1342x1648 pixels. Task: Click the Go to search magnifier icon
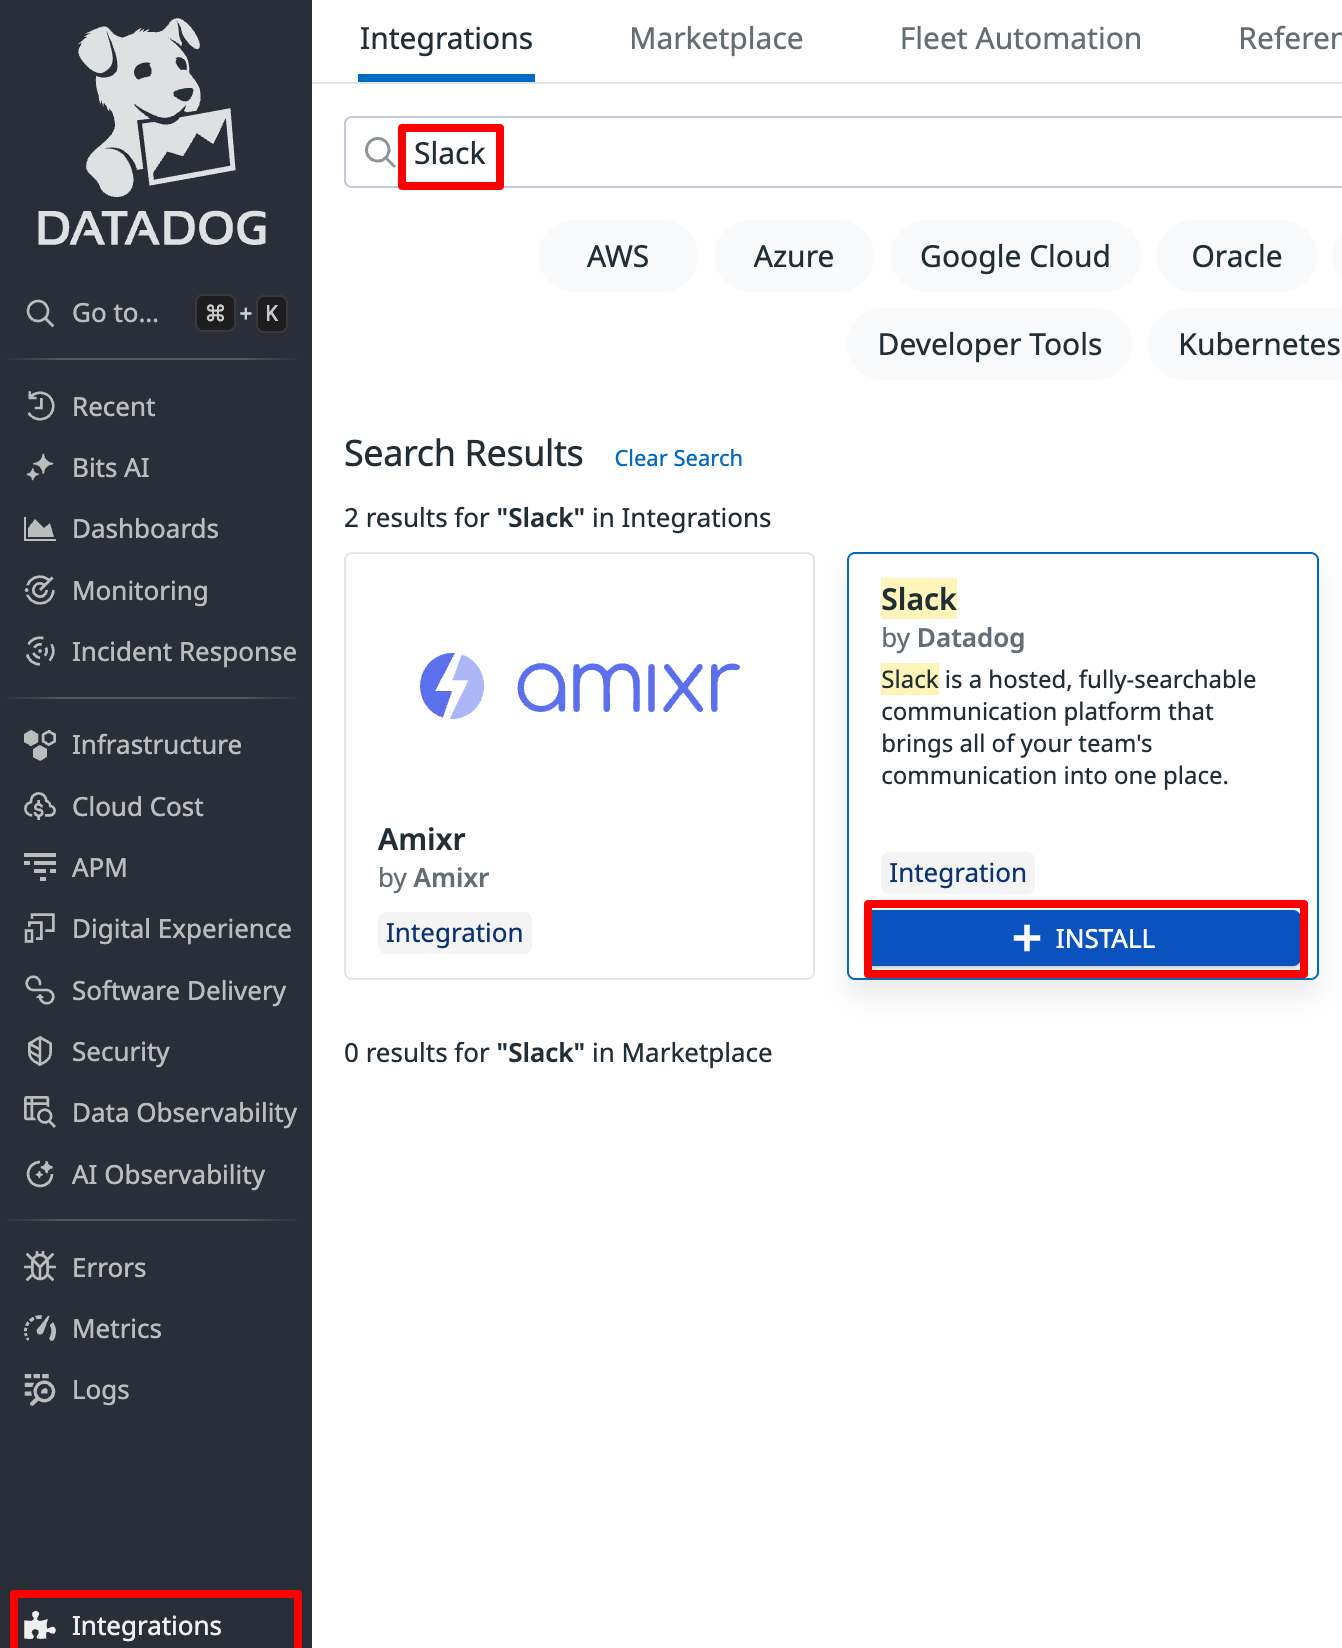pyautogui.click(x=40, y=313)
